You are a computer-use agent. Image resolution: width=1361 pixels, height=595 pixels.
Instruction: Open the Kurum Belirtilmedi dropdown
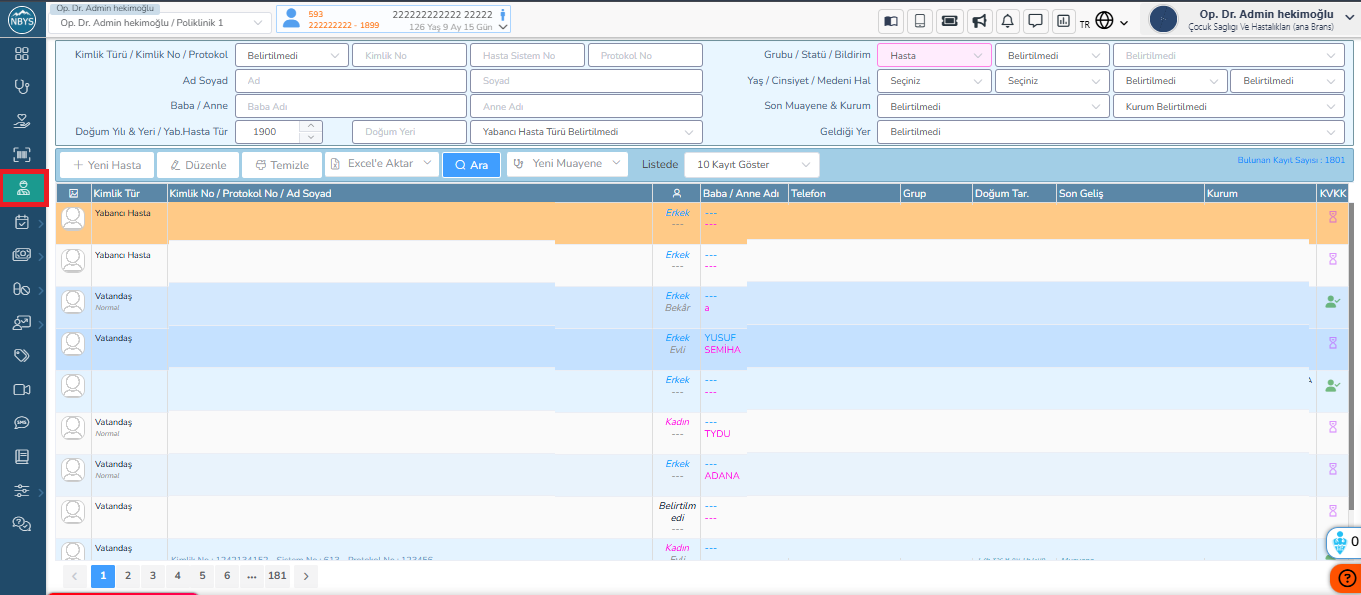tap(1228, 106)
